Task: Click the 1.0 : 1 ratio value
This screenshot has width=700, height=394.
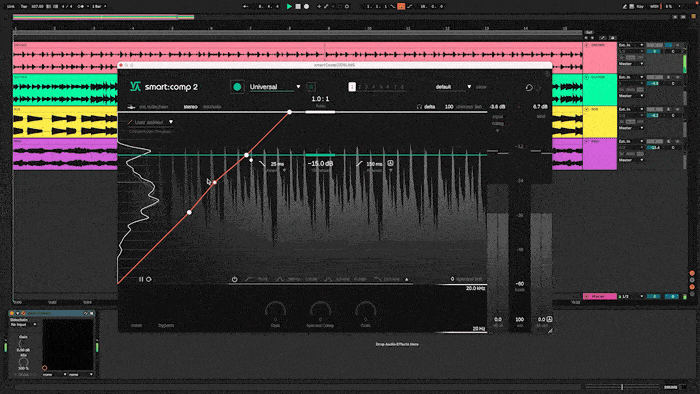Action: (320, 99)
